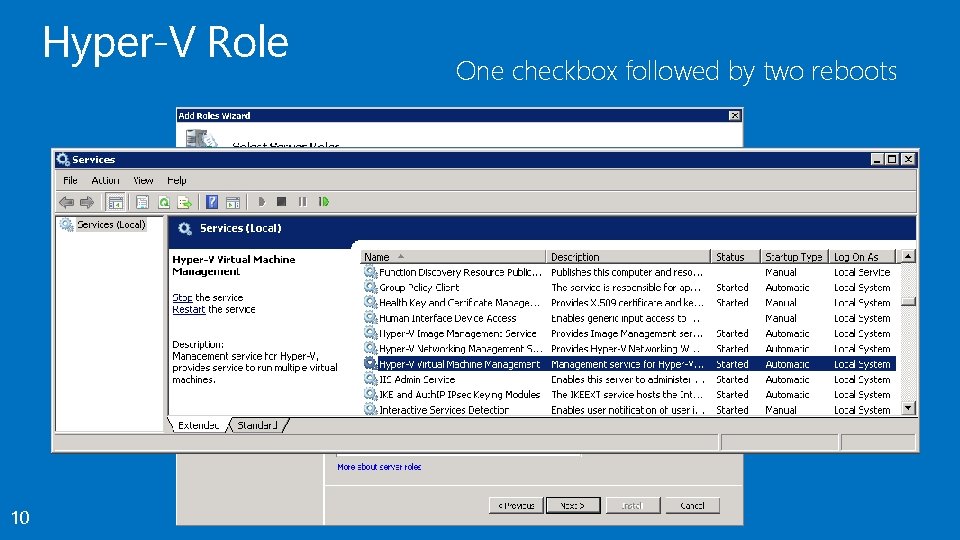Click gear icon of Human Interface Device Access
The image size is (960, 540).
click(x=370, y=318)
